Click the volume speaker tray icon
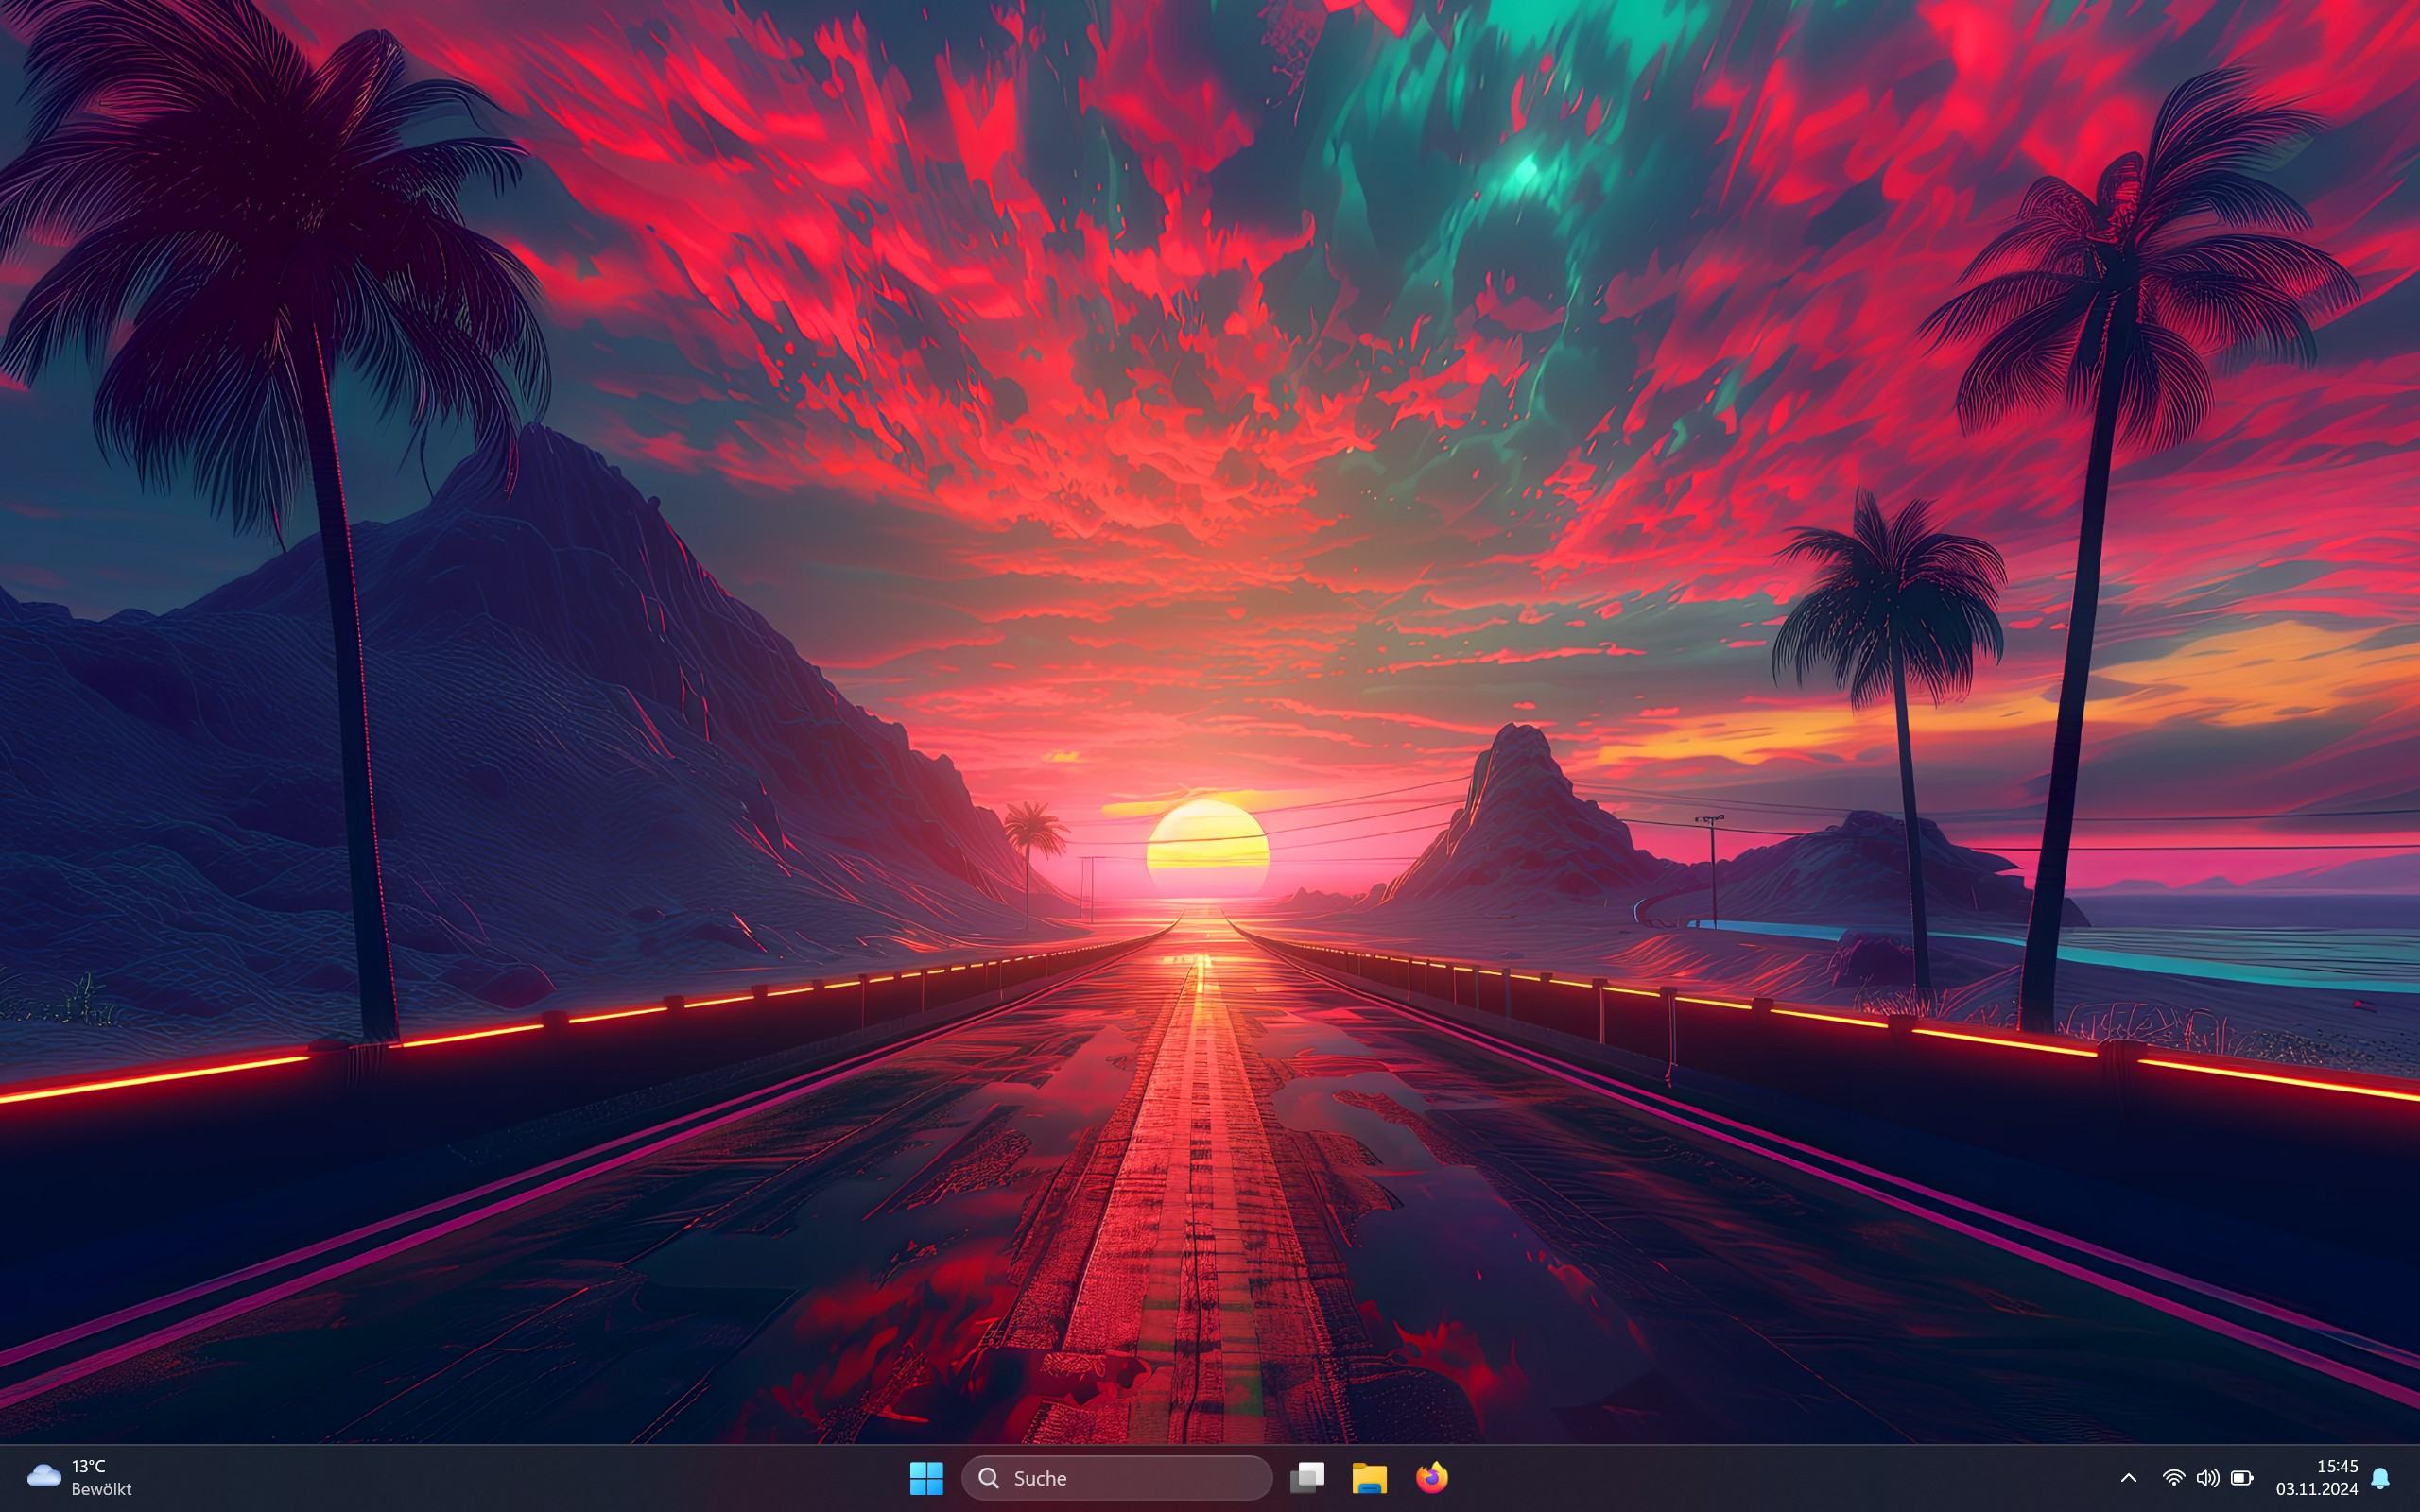Image resolution: width=2420 pixels, height=1512 pixels. [x=2207, y=1477]
